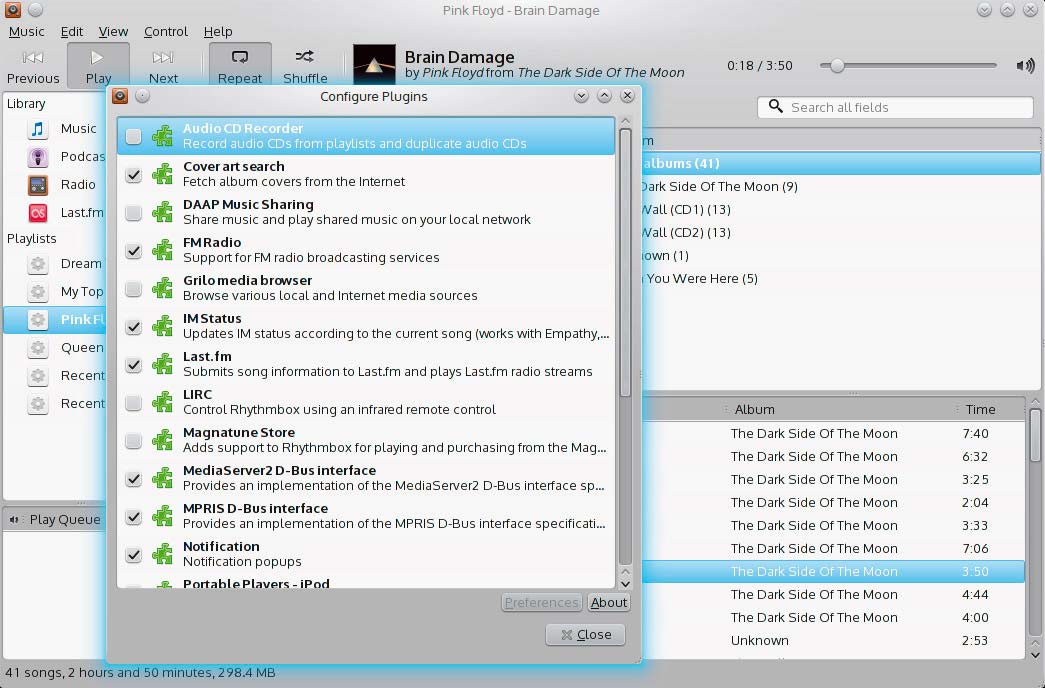Select the Radio library icon
The width and height of the screenshot is (1045, 688).
pos(38,185)
